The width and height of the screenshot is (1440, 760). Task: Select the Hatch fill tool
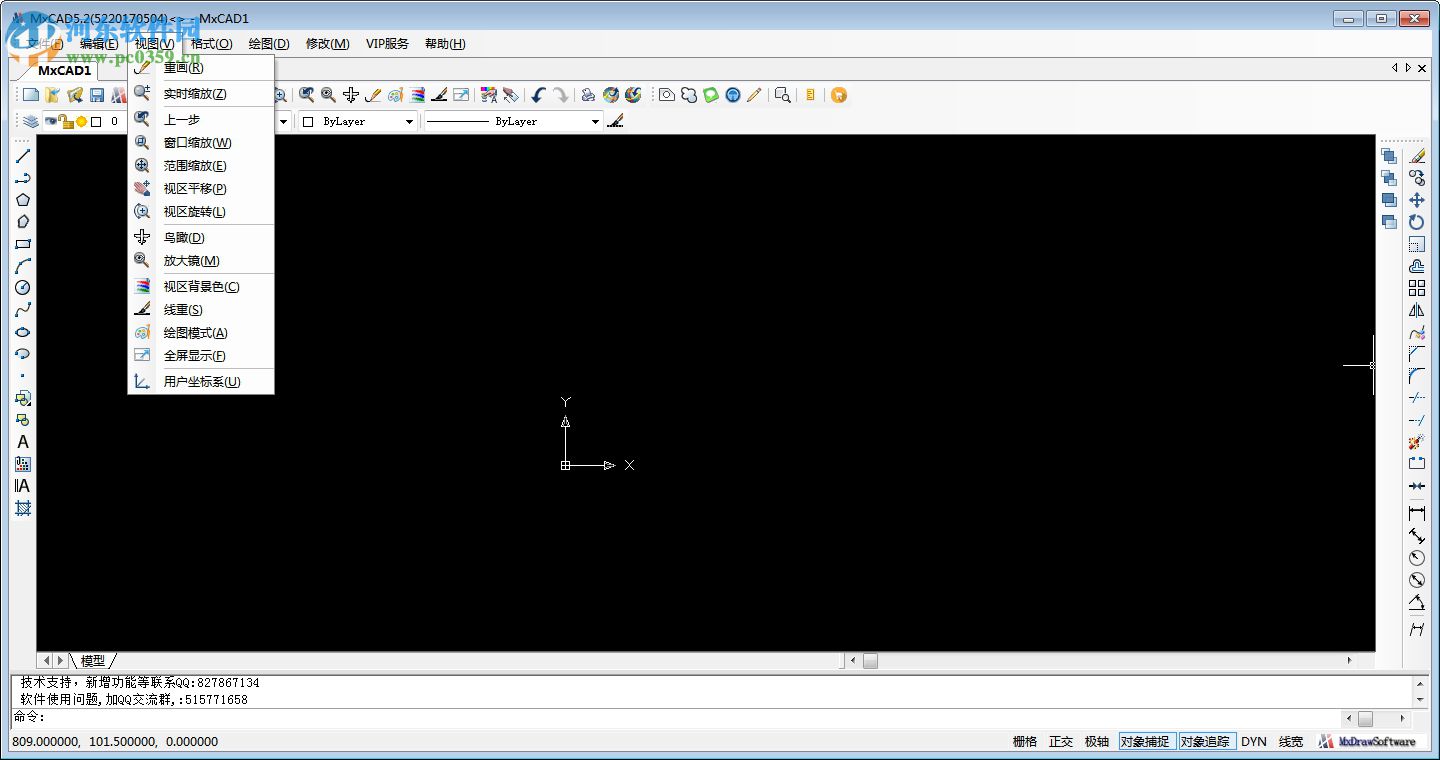pos(22,508)
